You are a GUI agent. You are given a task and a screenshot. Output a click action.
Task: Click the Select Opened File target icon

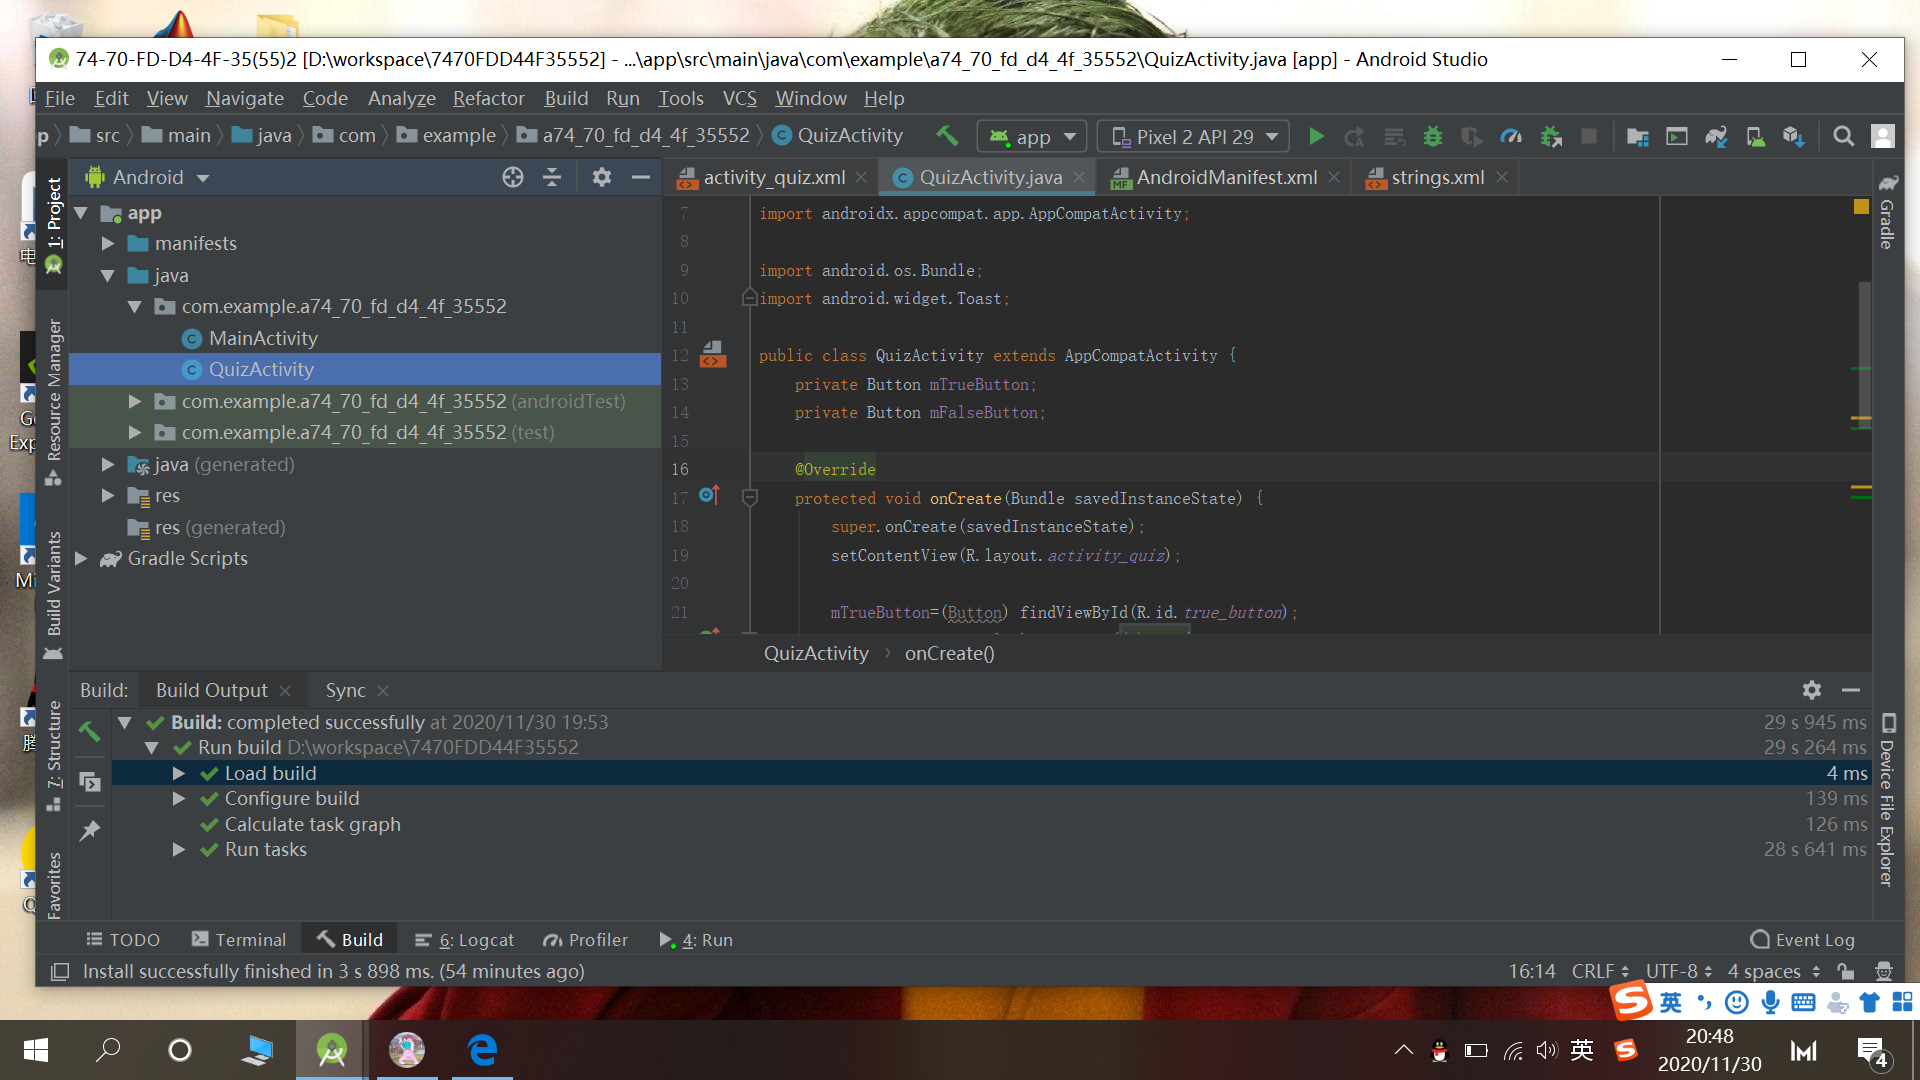513,178
